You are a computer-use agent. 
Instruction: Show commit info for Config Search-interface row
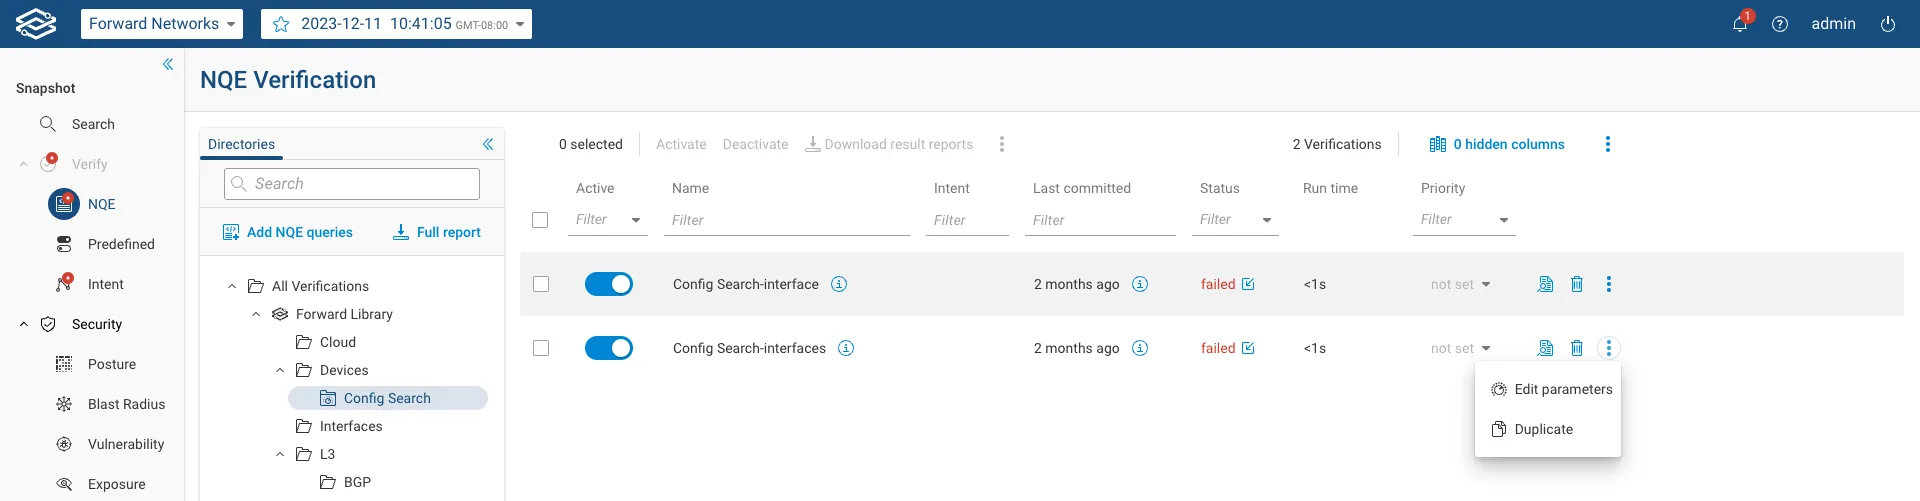(x=1140, y=284)
